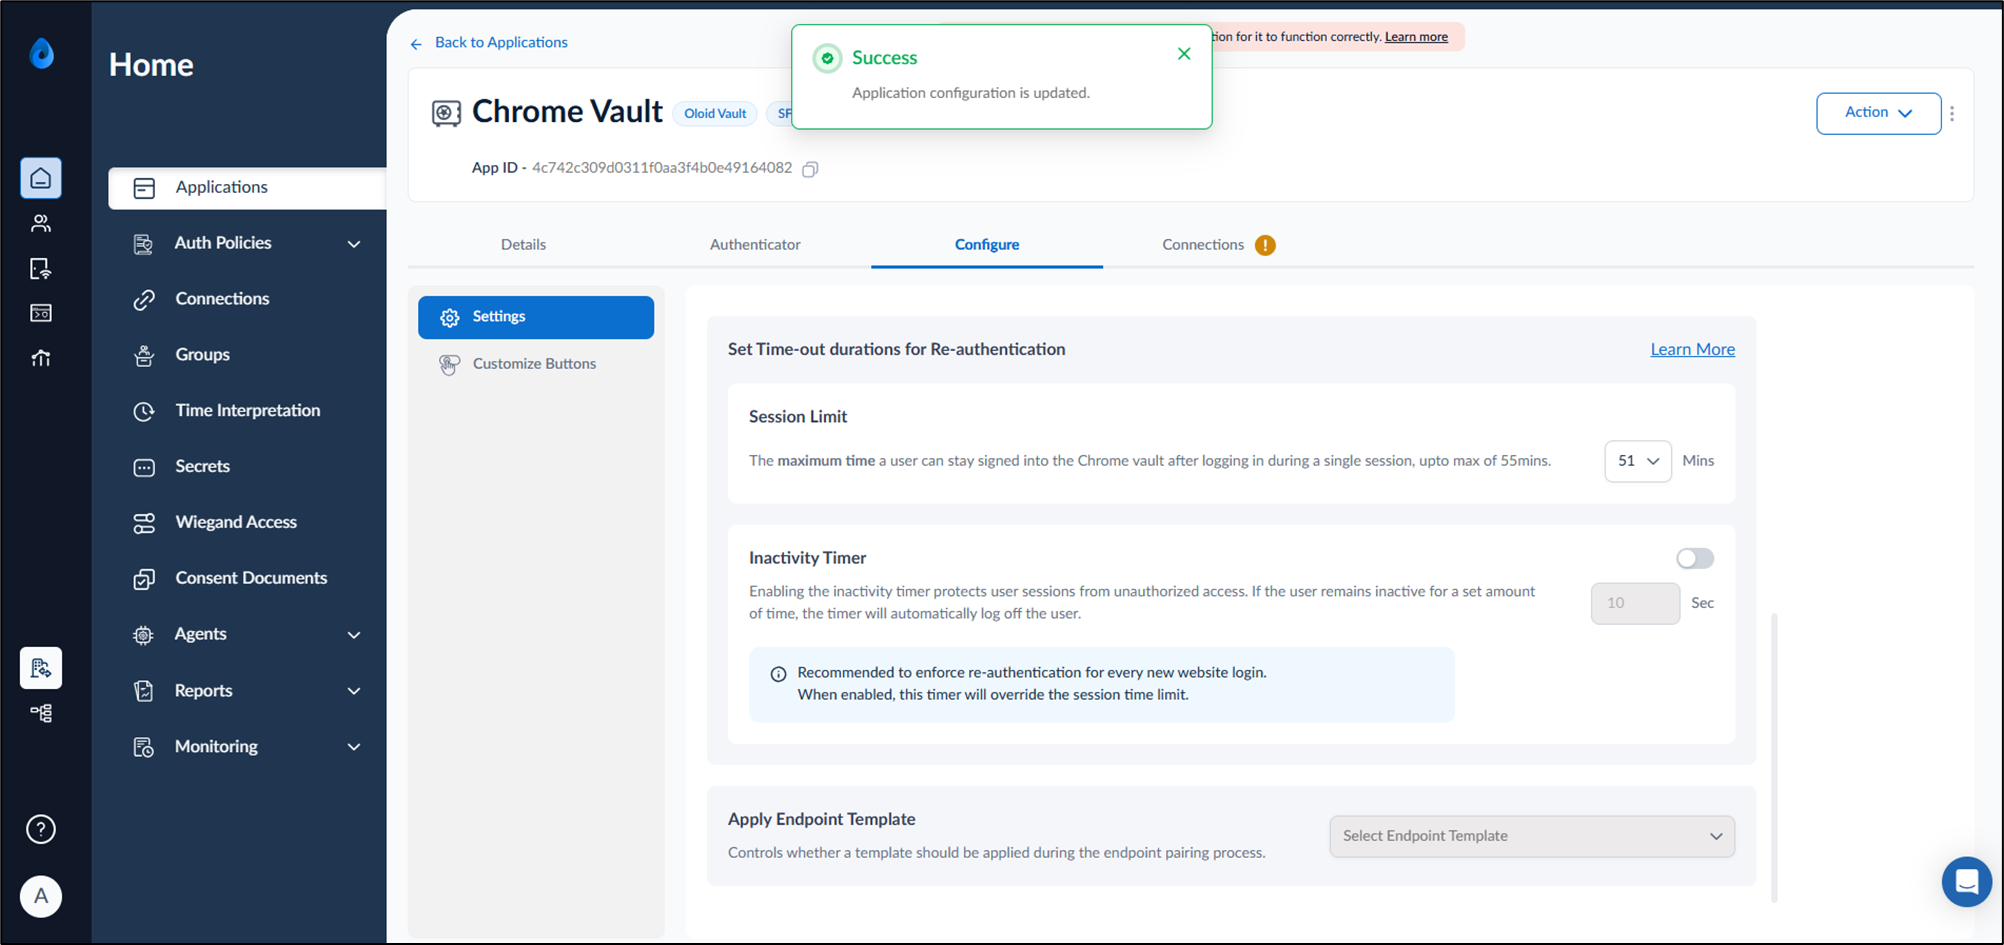
Task: Expand the Monitoring menu chevron
Action: pyautogui.click(x=354, y=747)
